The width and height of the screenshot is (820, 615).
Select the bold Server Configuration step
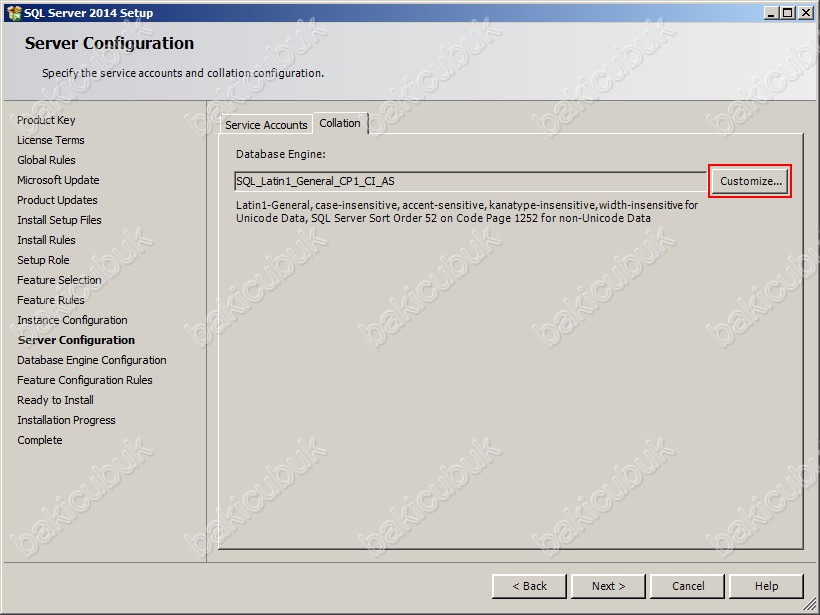click(76, 340)
